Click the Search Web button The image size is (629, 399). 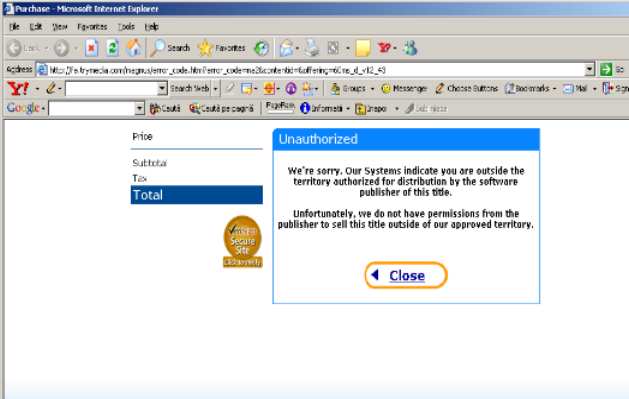(190, 88)
